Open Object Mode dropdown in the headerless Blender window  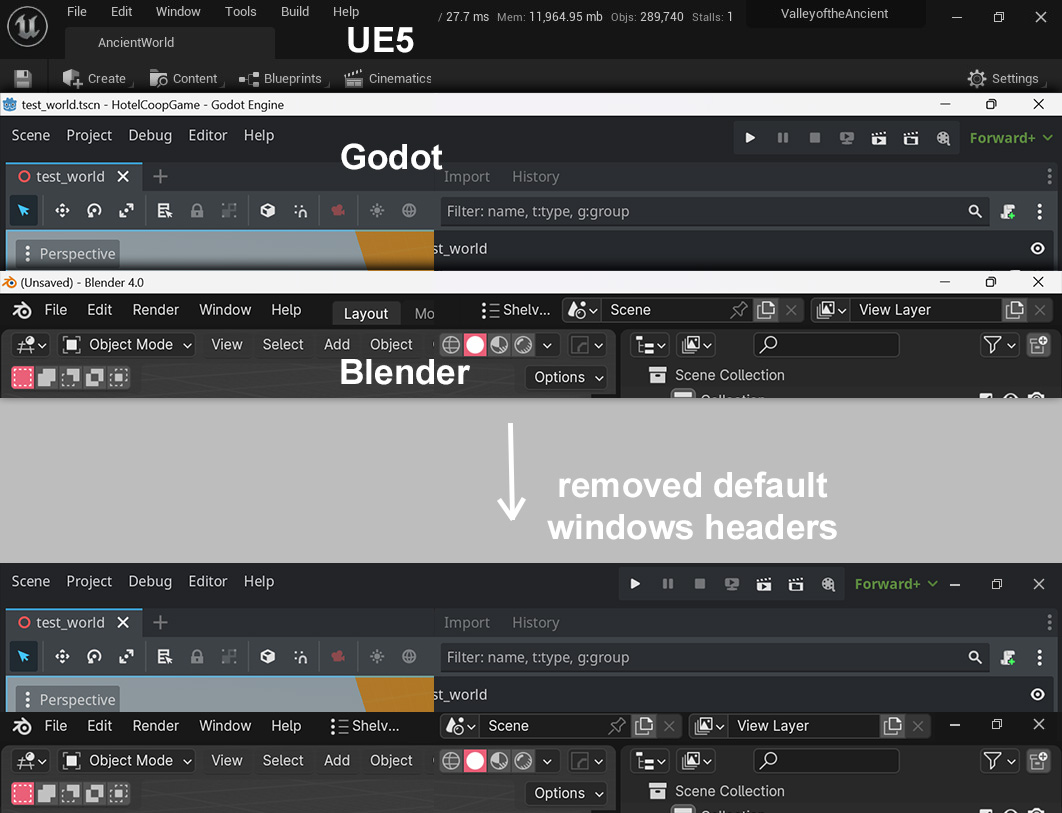127,761
